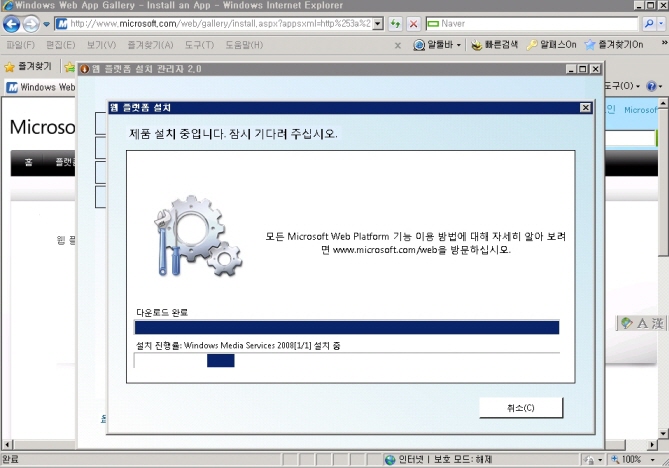This screenshot has height=468, width=669.
Task: Click the 홈 nav item on Microsoft page
Action: click(x=28, y=162)
